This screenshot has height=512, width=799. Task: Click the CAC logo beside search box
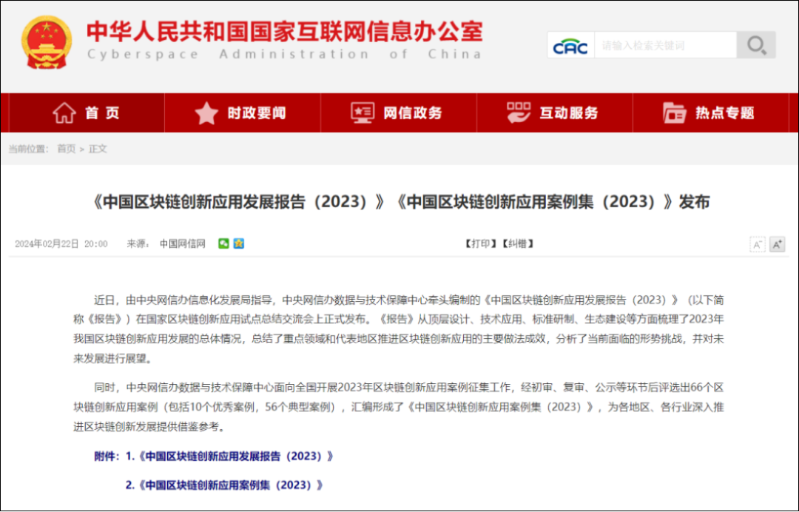click(570, 46)
